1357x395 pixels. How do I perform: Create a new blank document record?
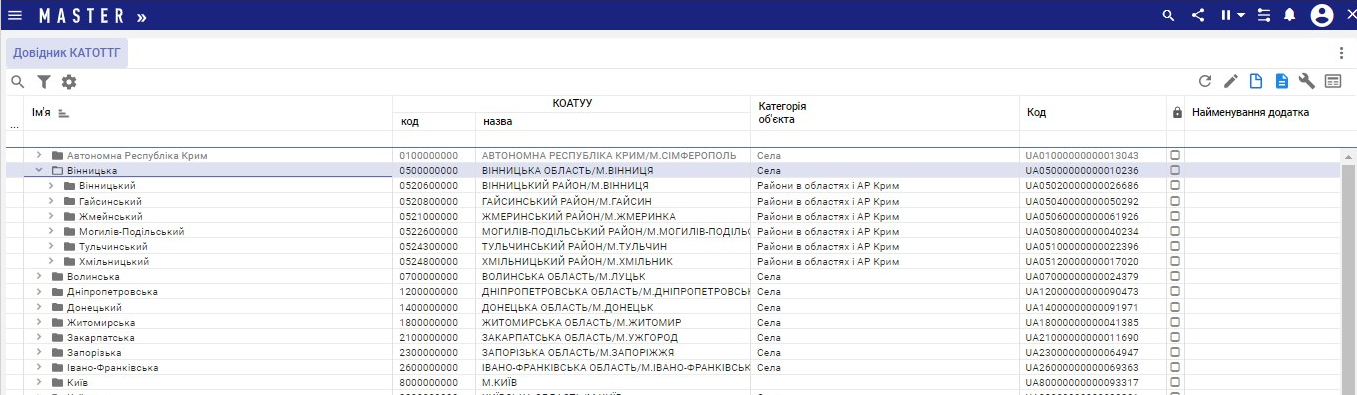click(x=1257, y=82)
